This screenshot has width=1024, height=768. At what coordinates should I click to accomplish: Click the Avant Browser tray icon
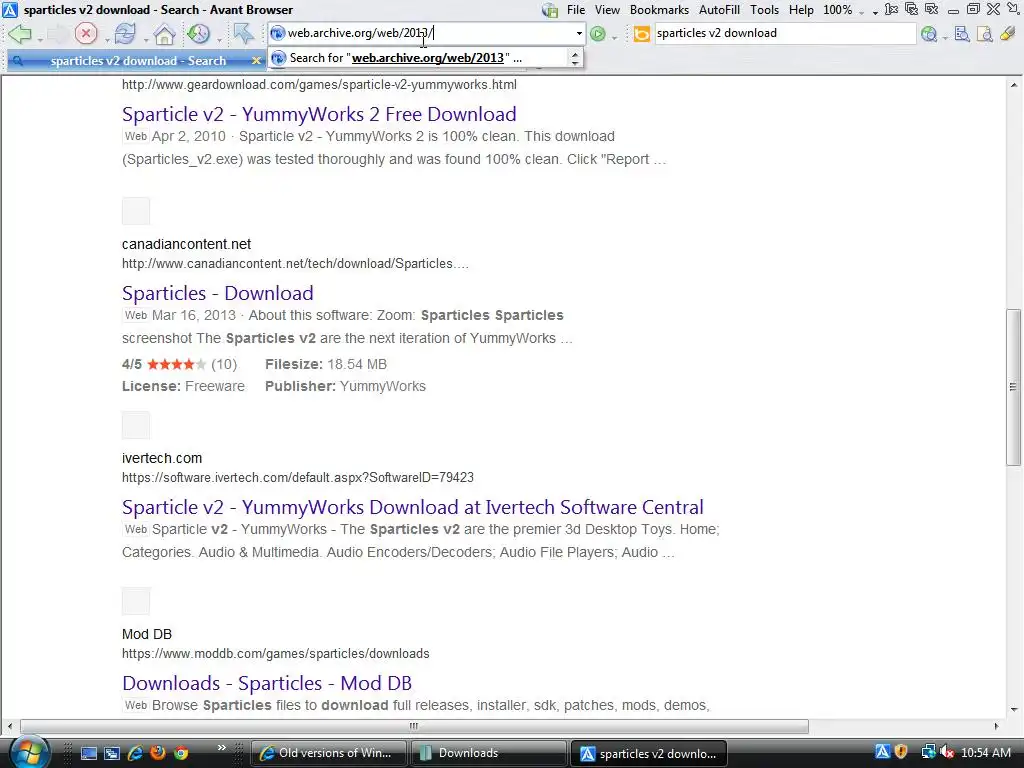pos(882,753)
